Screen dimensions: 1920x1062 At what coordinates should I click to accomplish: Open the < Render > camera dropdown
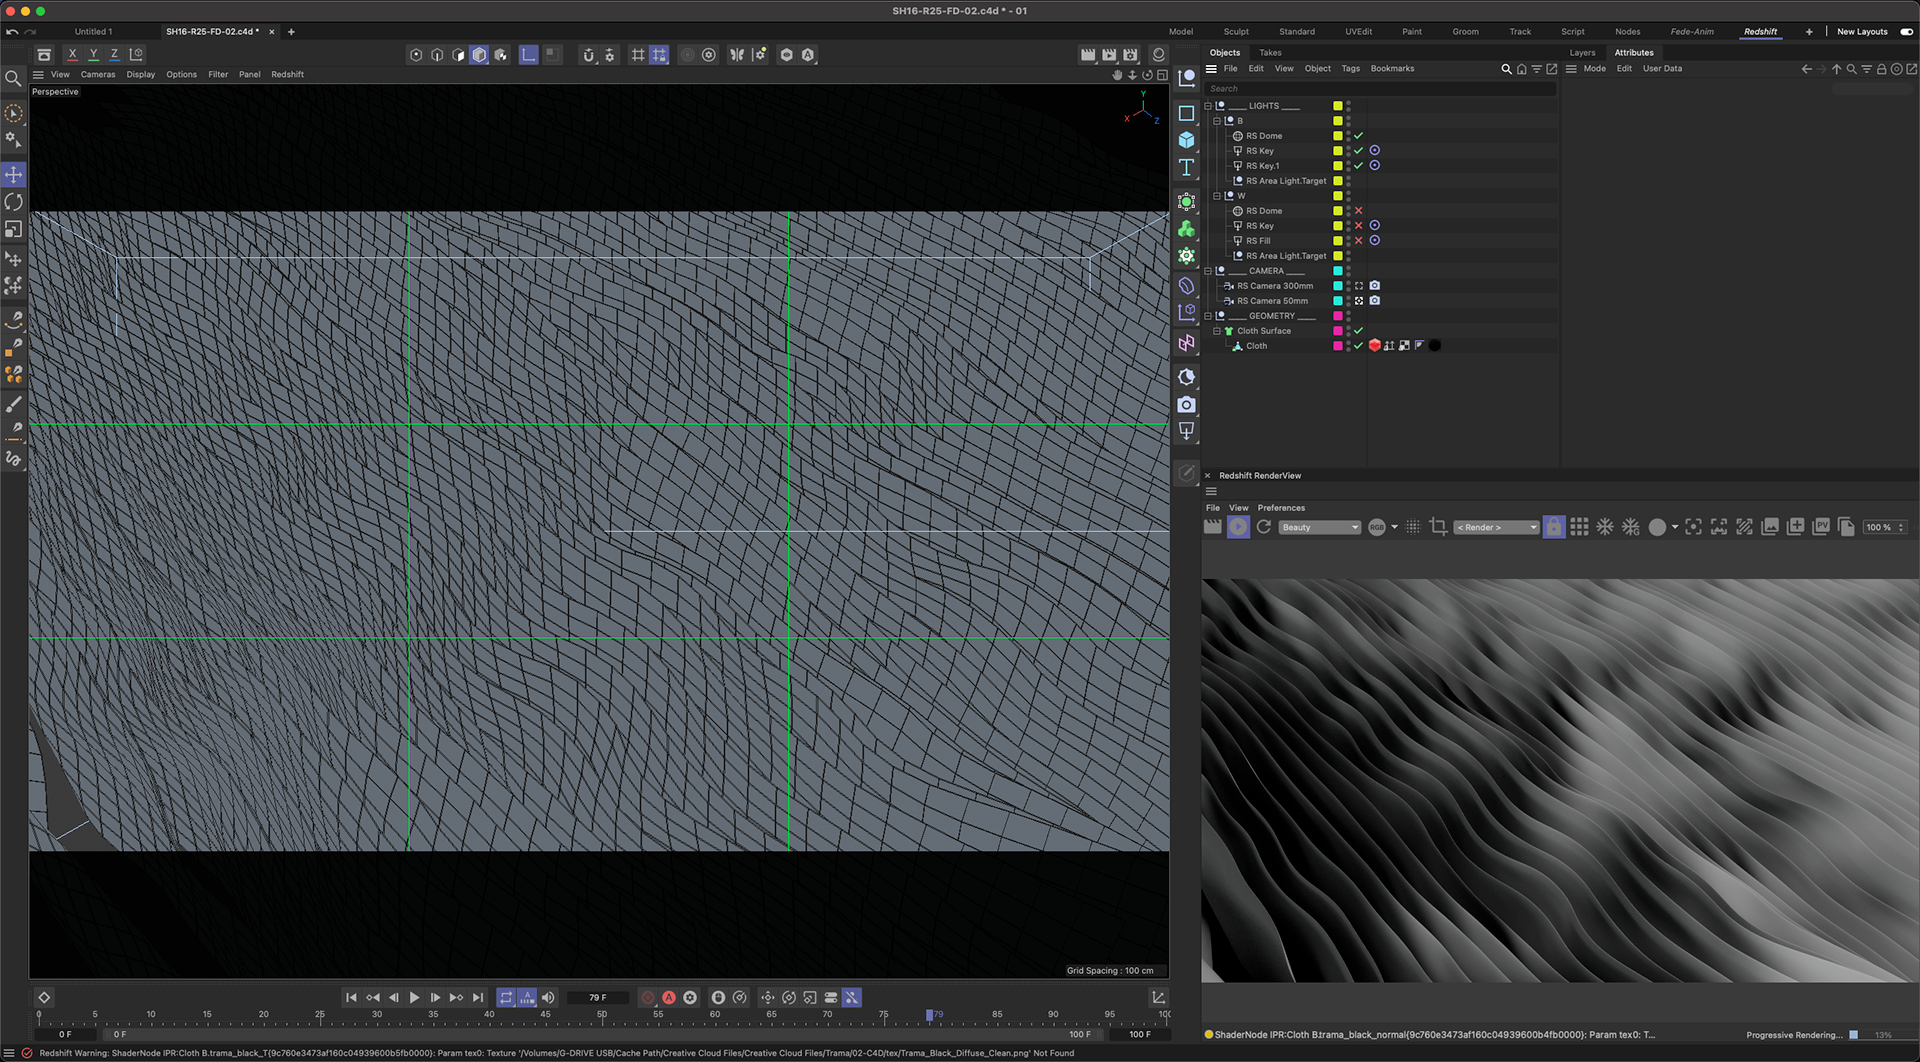tap(1496, 527)
